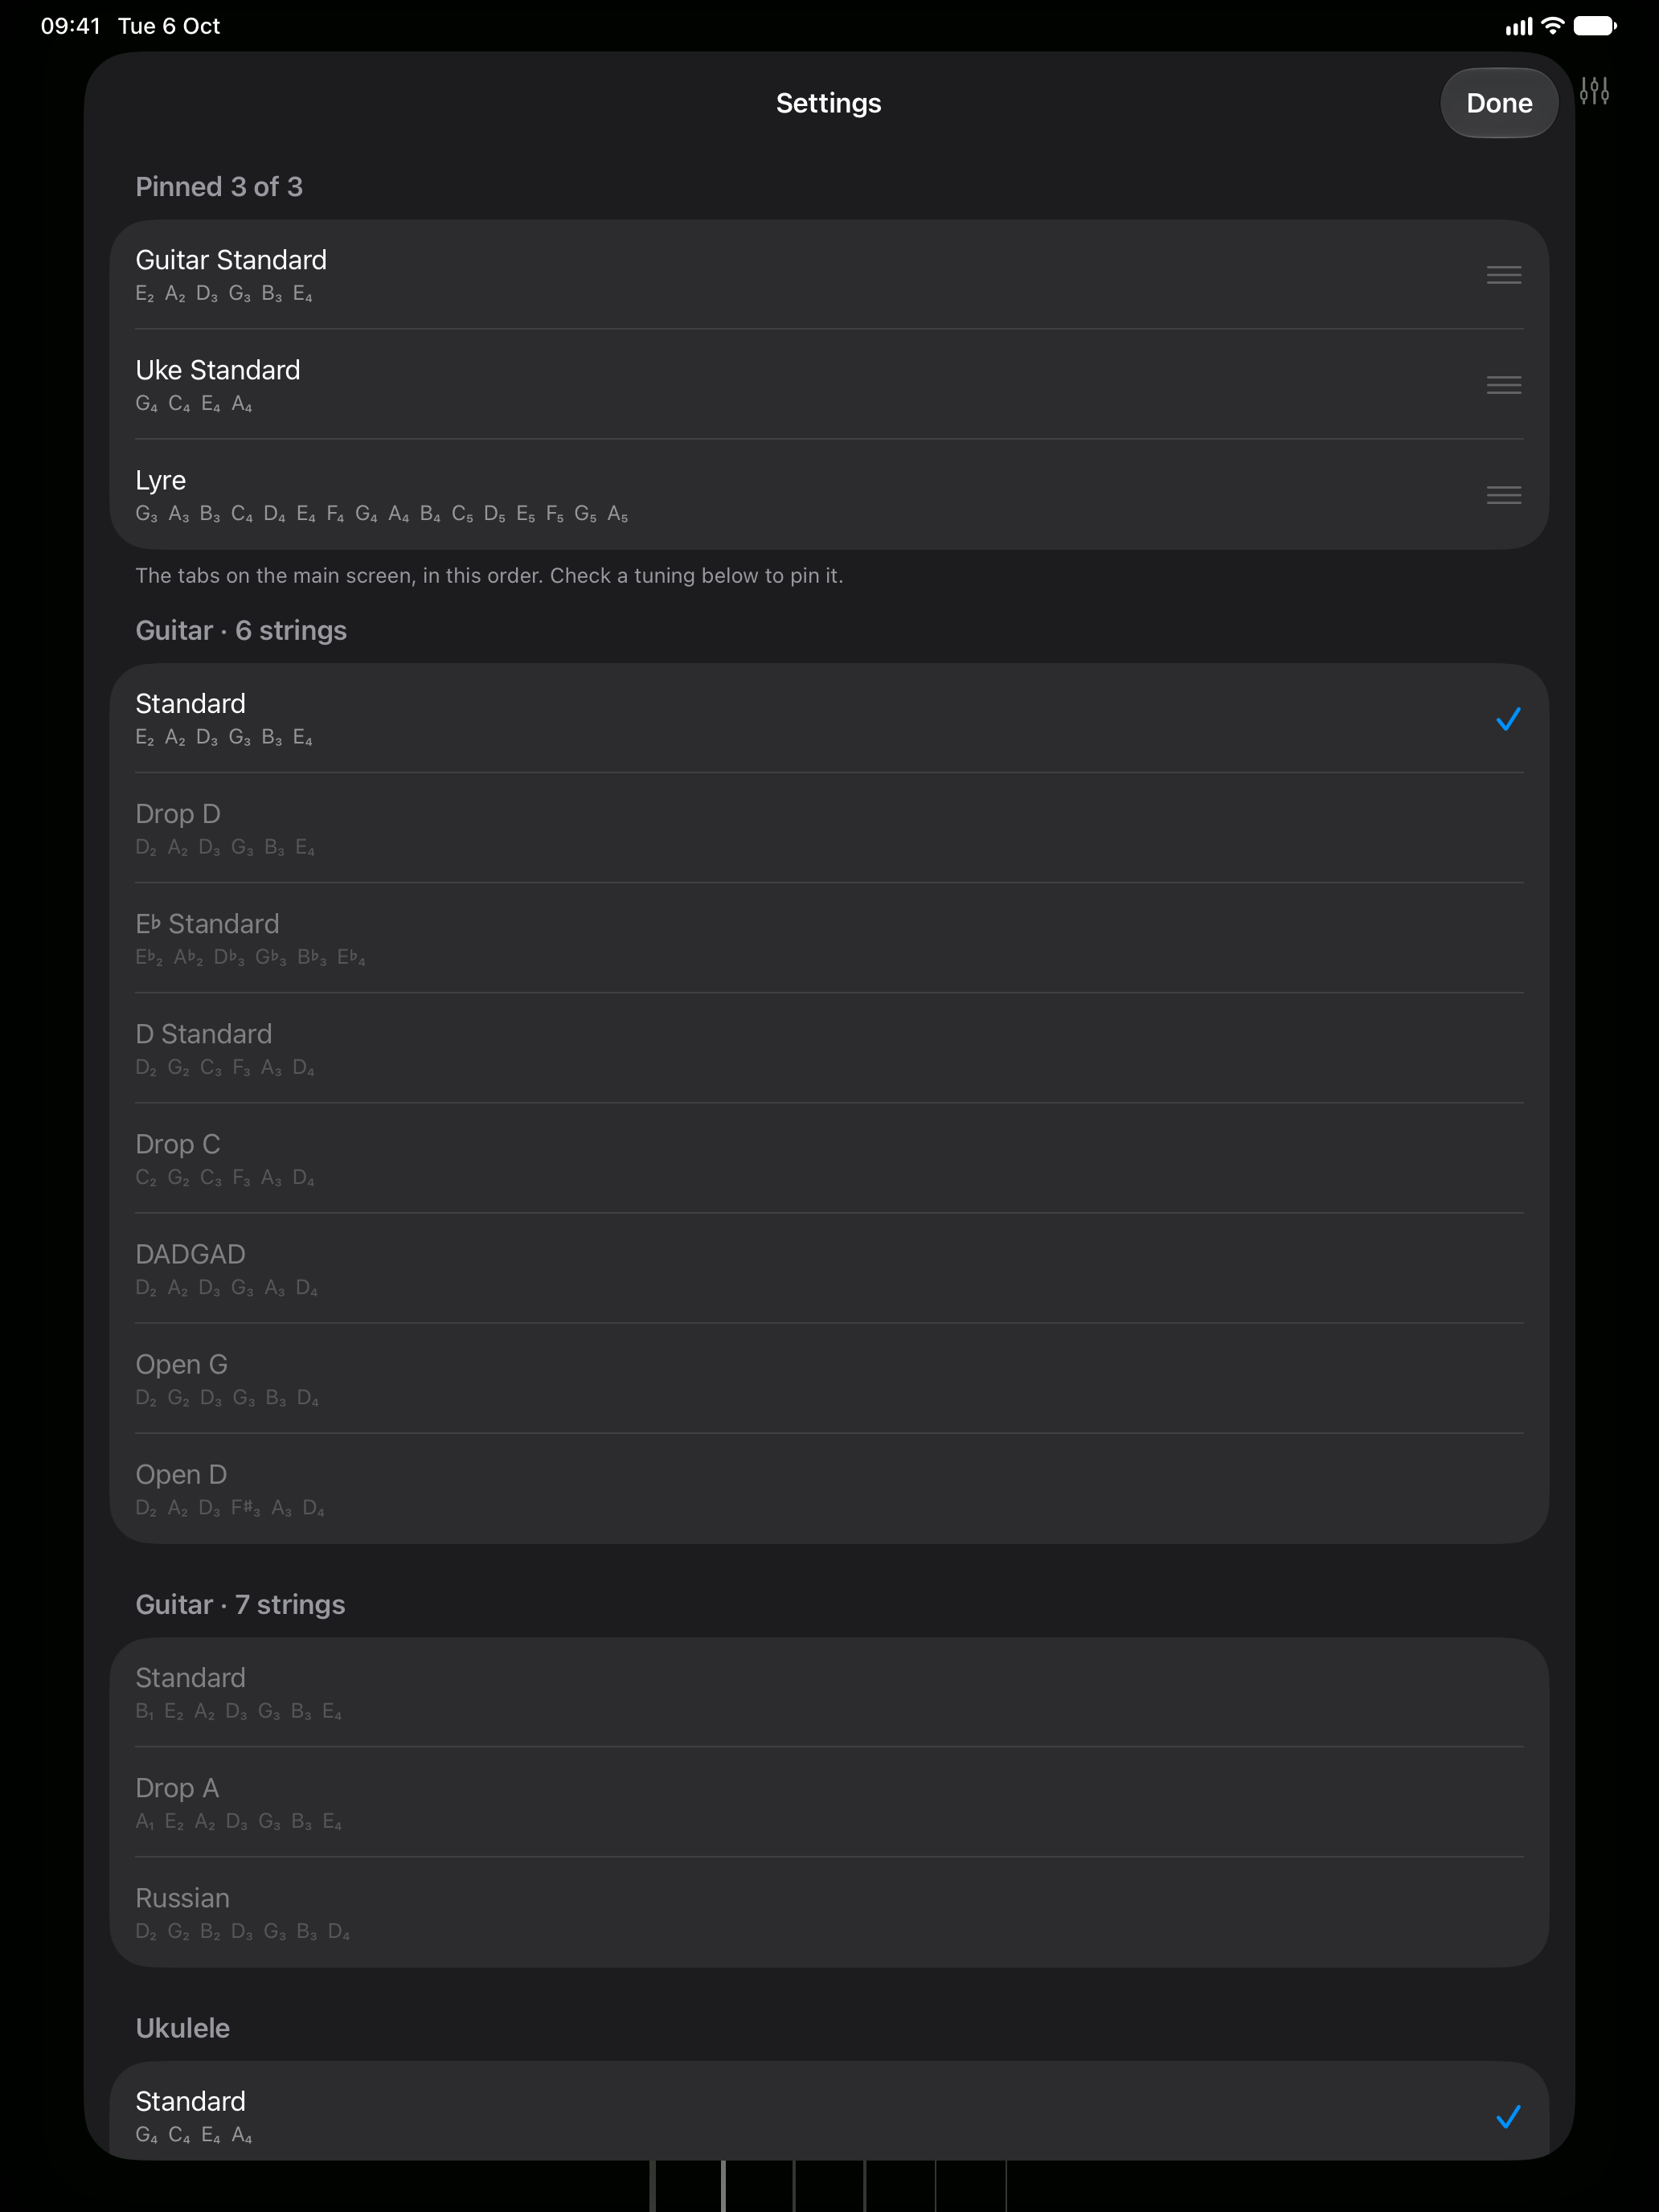Viewport: 1659px width, 2212px height.
Task: Open the mixer sliders icon behind Settings
Action: tap(1594, 91)
